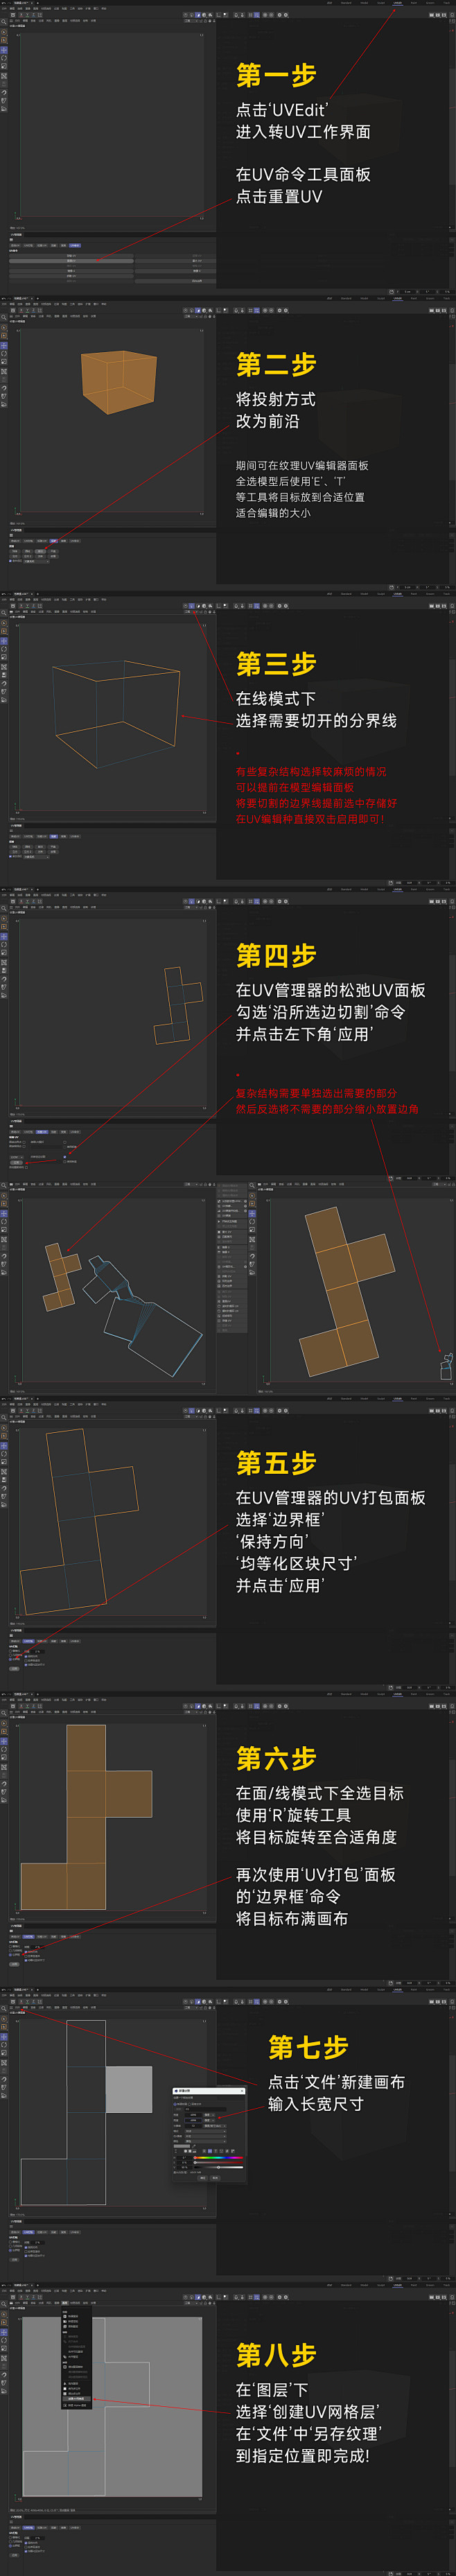Click the Apply button in step four's Relax UV panel
This screenshot has height=2576, width=456.
pos(16,1162)
